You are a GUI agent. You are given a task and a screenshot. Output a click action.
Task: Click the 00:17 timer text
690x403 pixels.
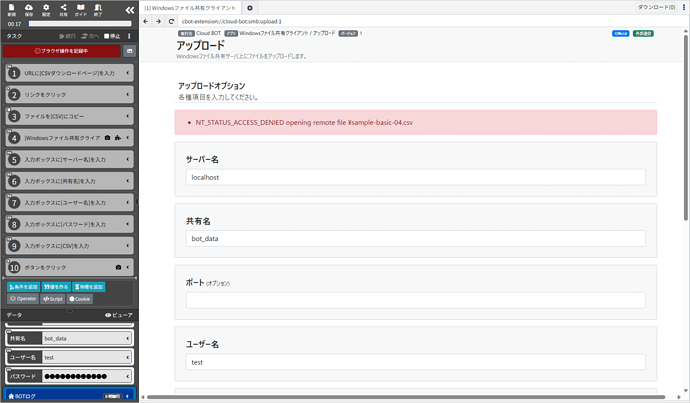pyautogui.click(x=14, y=24)
